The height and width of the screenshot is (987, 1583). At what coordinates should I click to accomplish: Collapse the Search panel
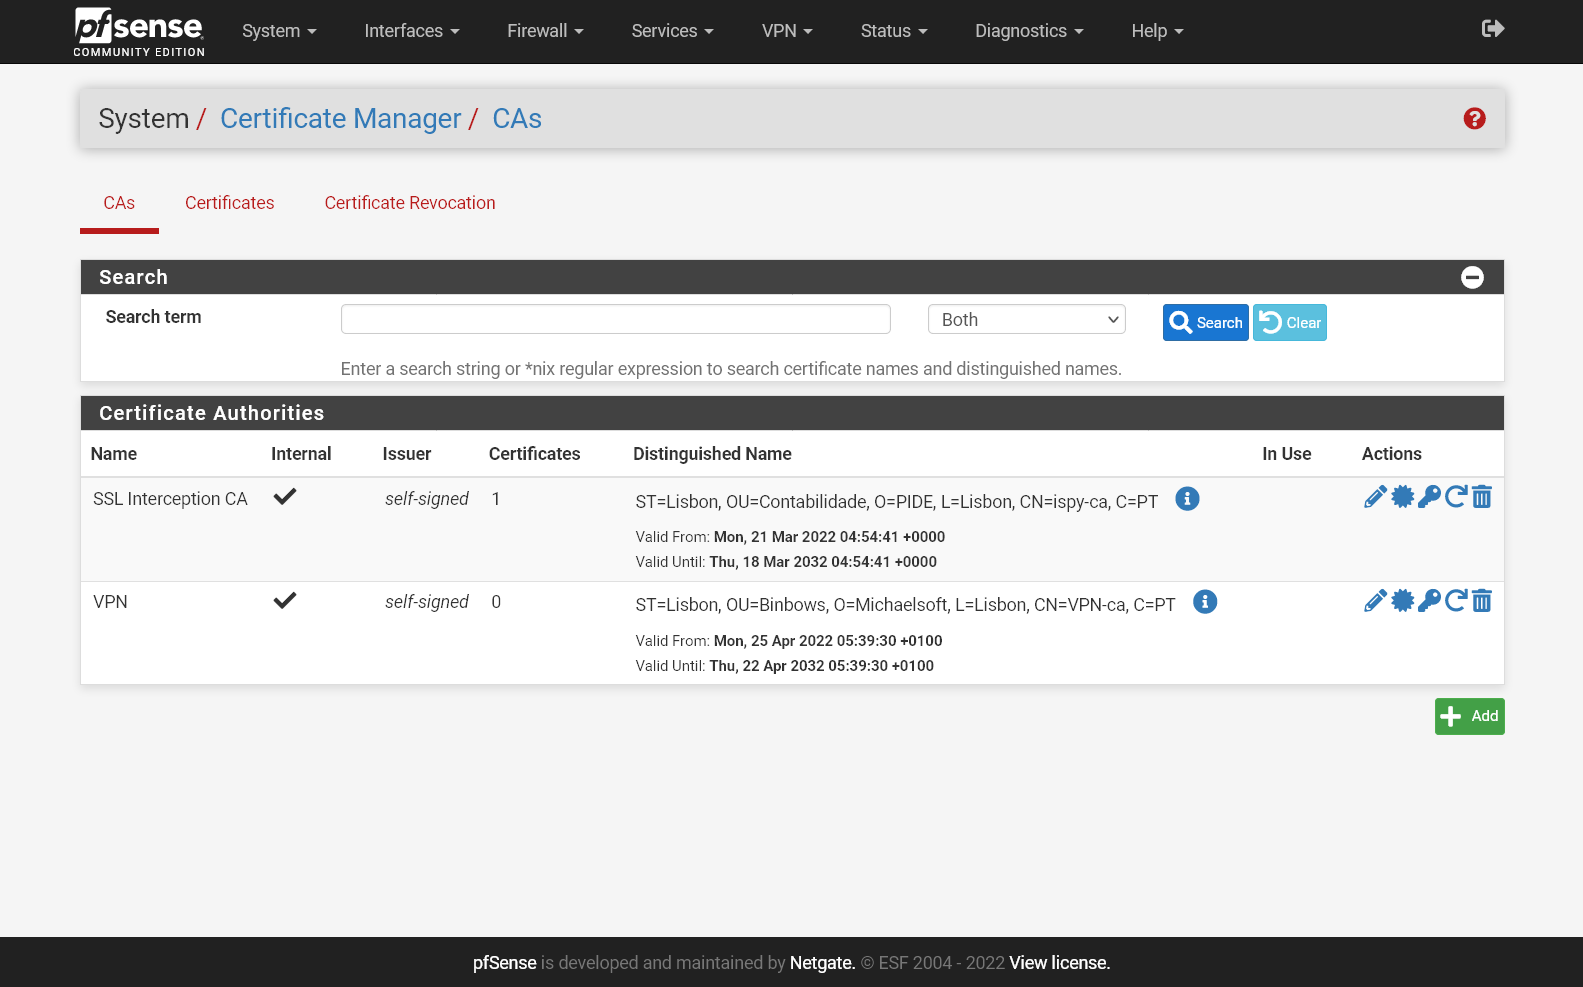[1472, 278]
